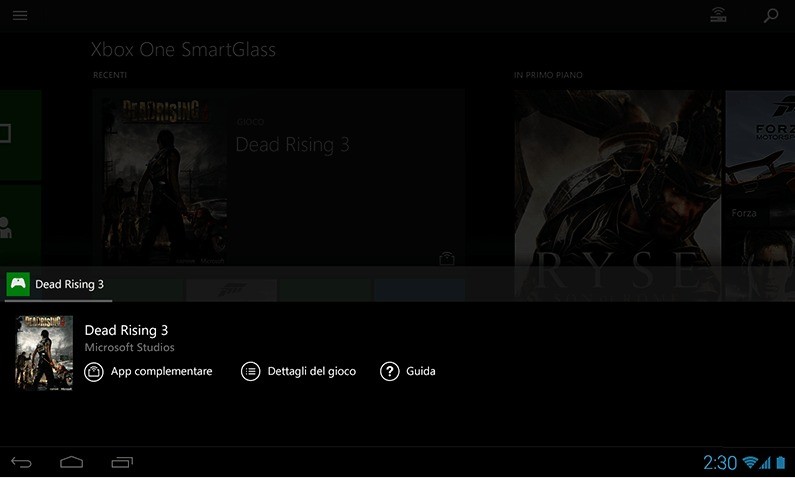Tap the Android back arrow

tap(21, 462)
